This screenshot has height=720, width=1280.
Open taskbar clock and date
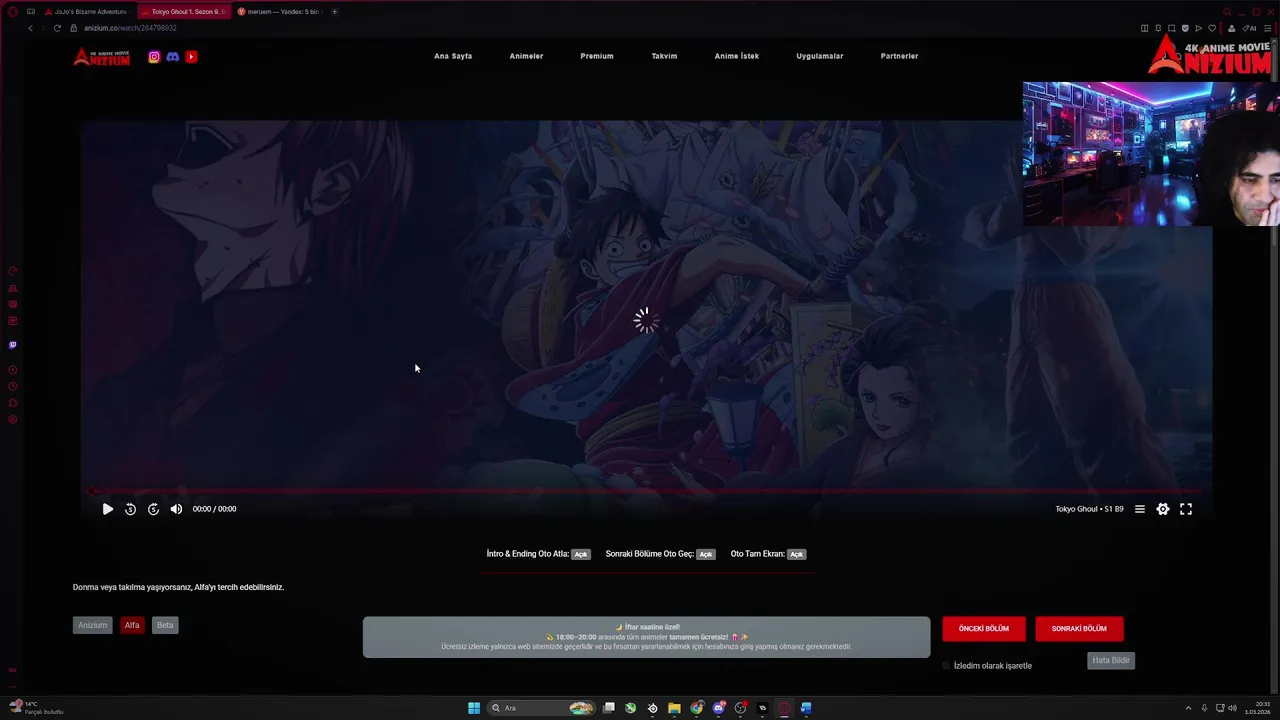pyautogui.click(x=1259, y=708)
